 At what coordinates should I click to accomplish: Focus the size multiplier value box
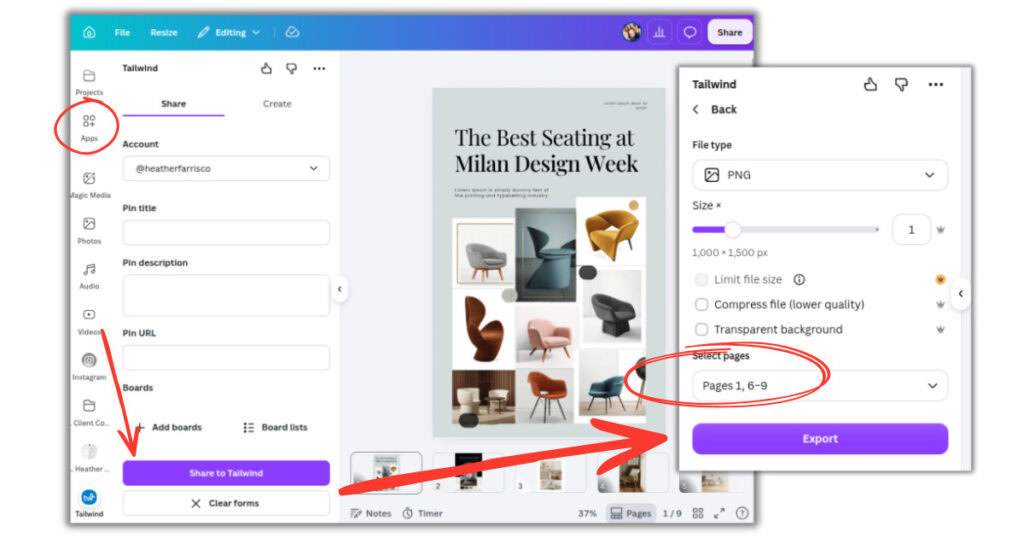(911, 229)
